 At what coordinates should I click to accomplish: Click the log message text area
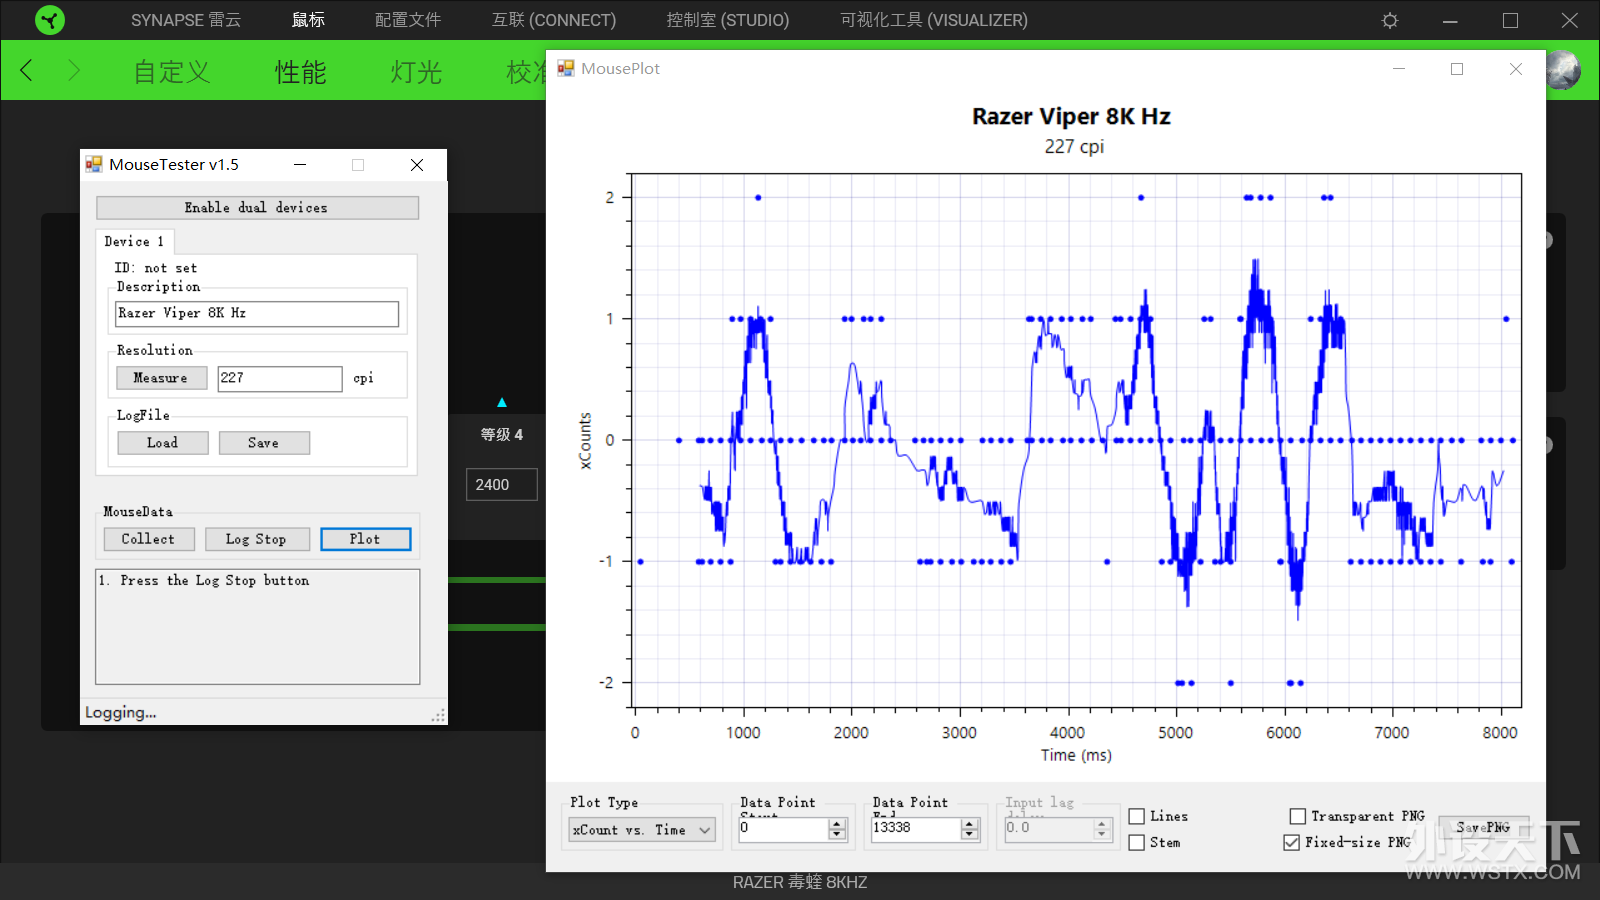coord(257,627)
